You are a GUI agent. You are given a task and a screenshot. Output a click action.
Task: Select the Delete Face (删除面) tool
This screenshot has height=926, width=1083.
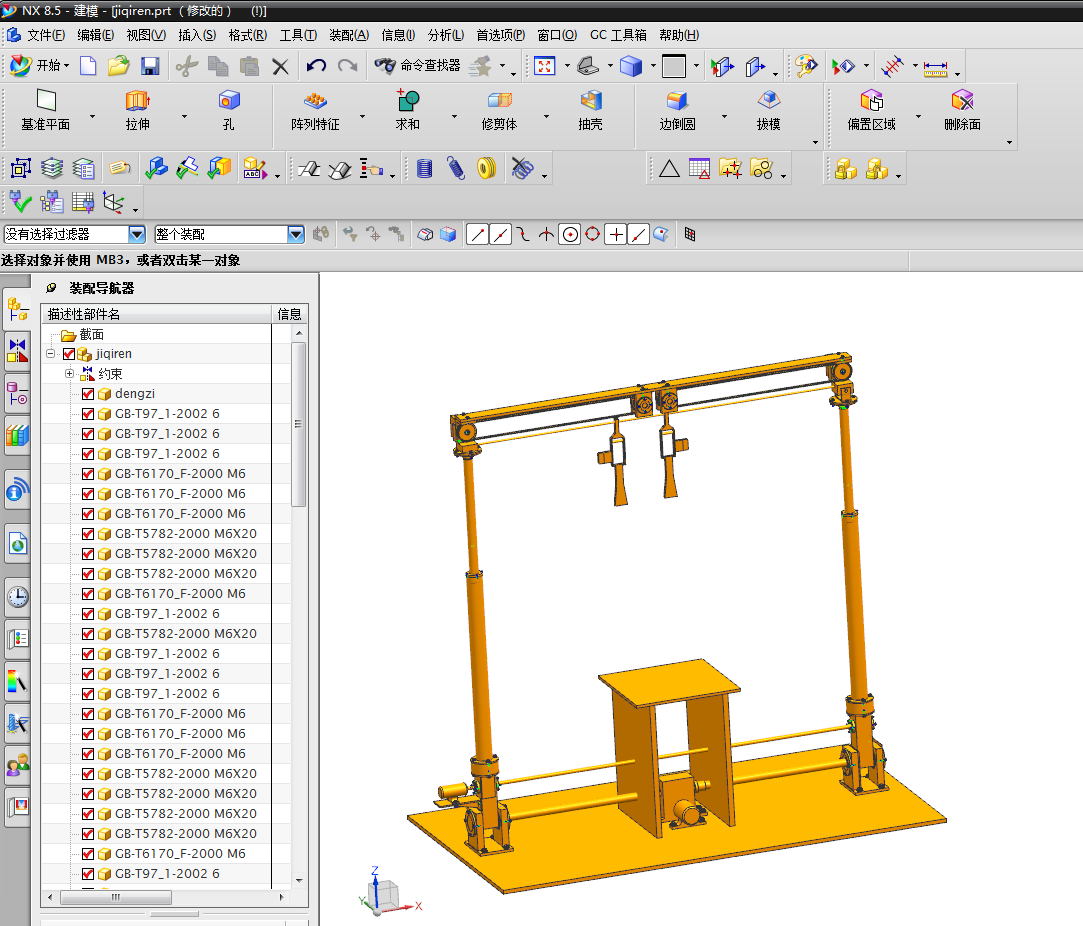[x=962, y=101]
